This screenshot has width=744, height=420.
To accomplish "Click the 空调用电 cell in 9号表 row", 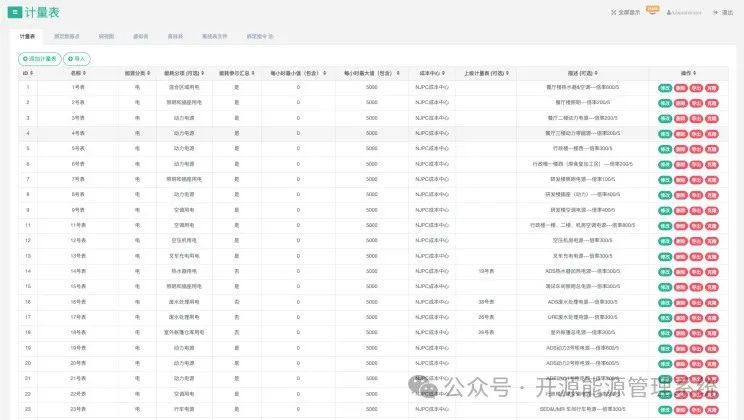I will point(184,210).
